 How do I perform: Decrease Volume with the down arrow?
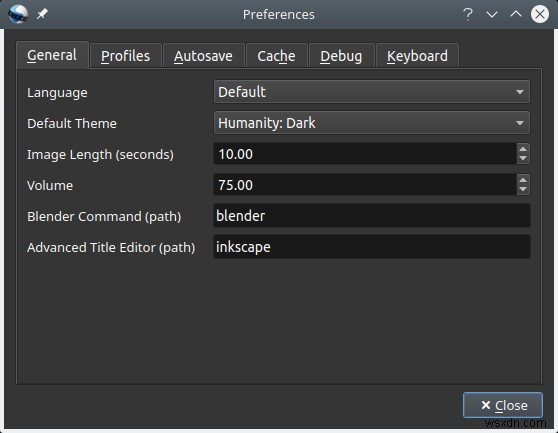(x=523, y=190)
